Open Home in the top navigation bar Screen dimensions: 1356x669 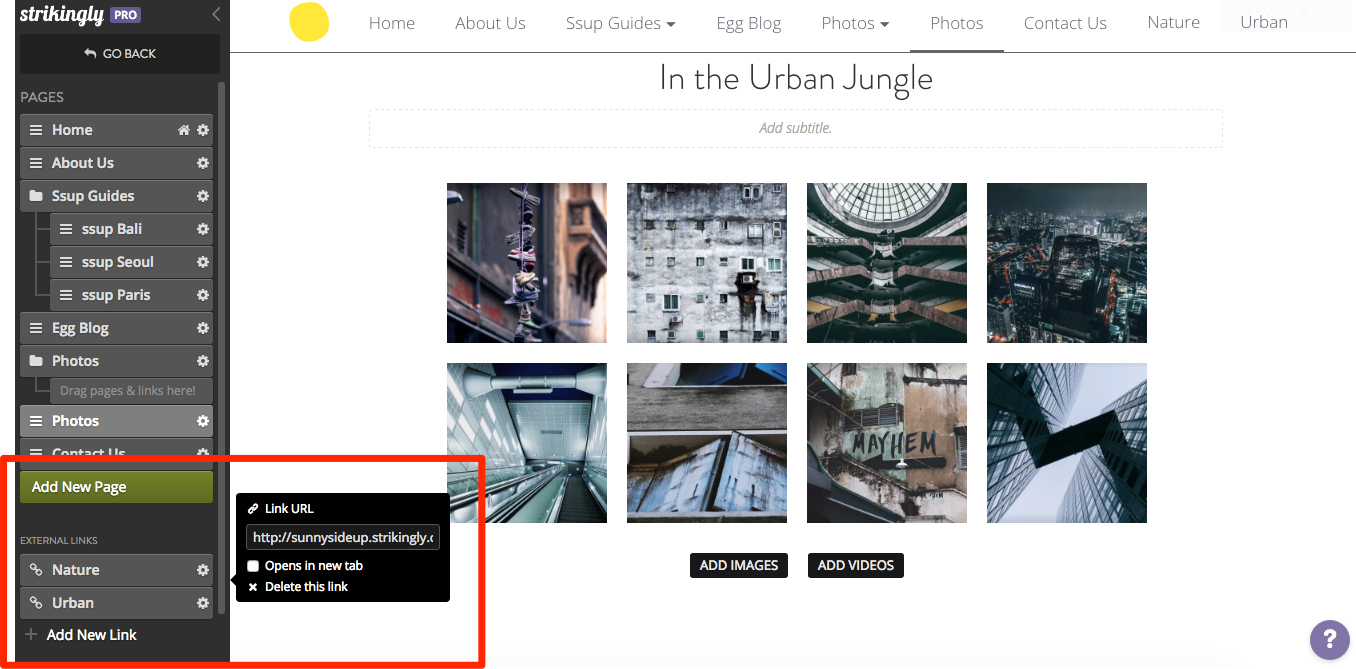pyautogui.click(x=392, y=23)
